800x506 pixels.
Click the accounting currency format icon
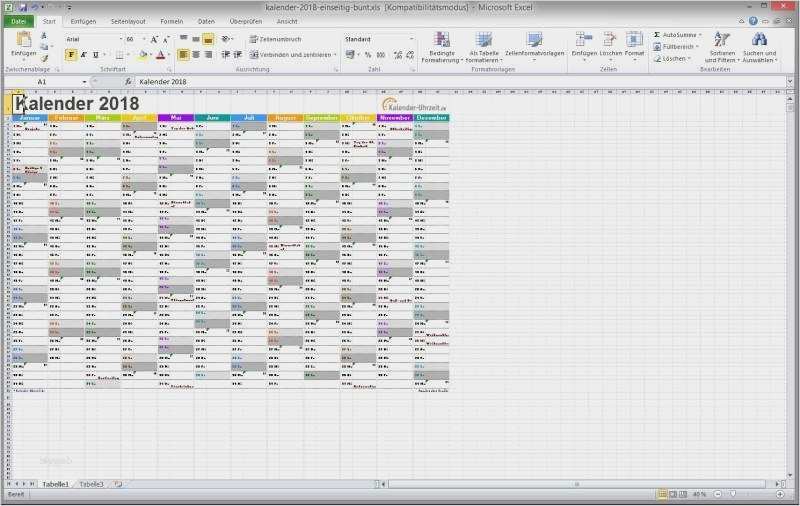pos(350,55)
